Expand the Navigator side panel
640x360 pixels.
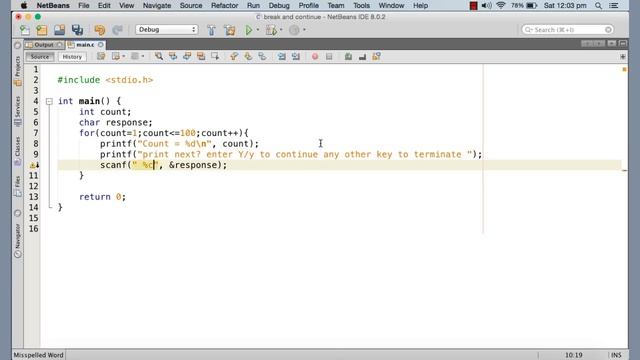point(18,241)
